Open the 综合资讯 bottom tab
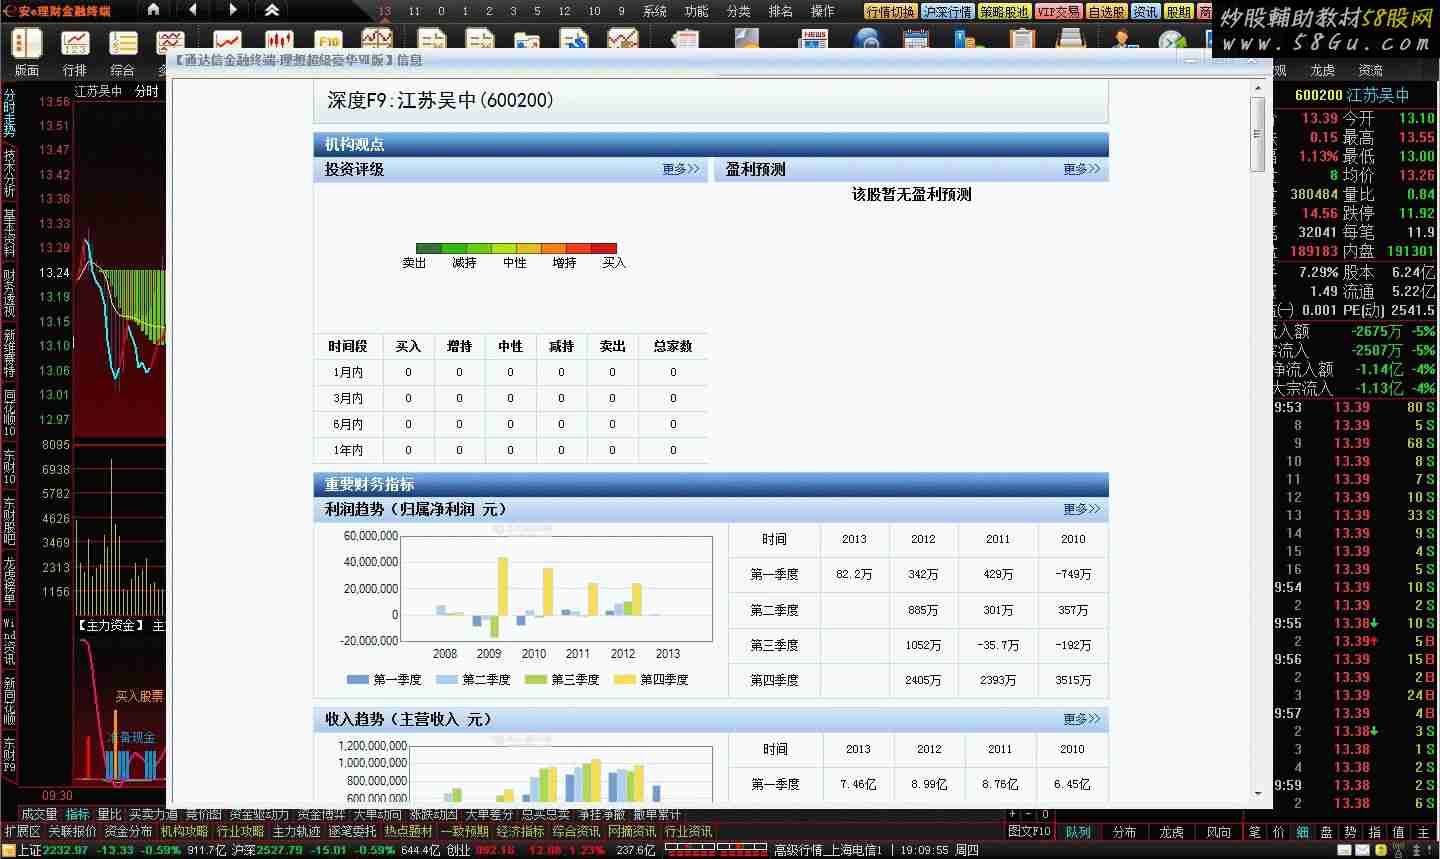 pyautogui.click(x=577, y=832)
